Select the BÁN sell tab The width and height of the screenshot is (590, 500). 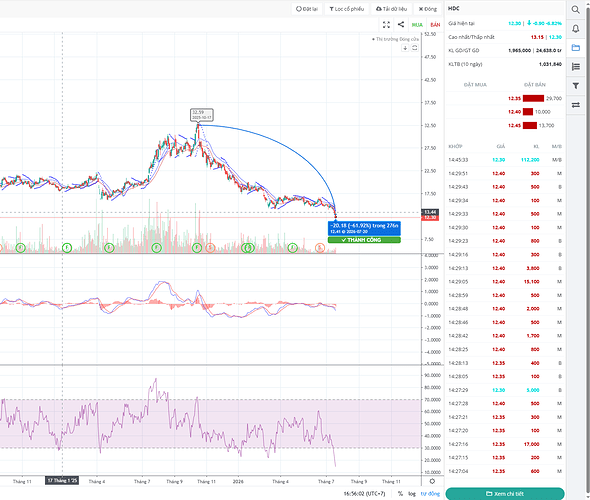(435, 25)
